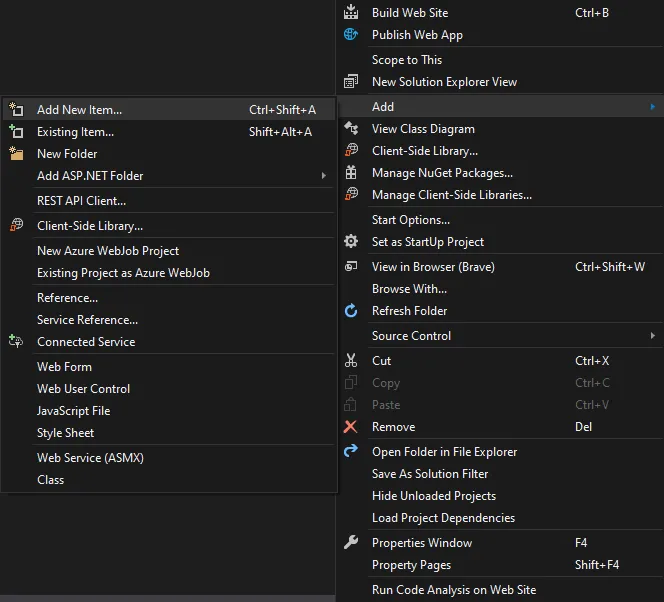
Task: Click the Properties Window wrench icon
Action: (x=351, y=543)
